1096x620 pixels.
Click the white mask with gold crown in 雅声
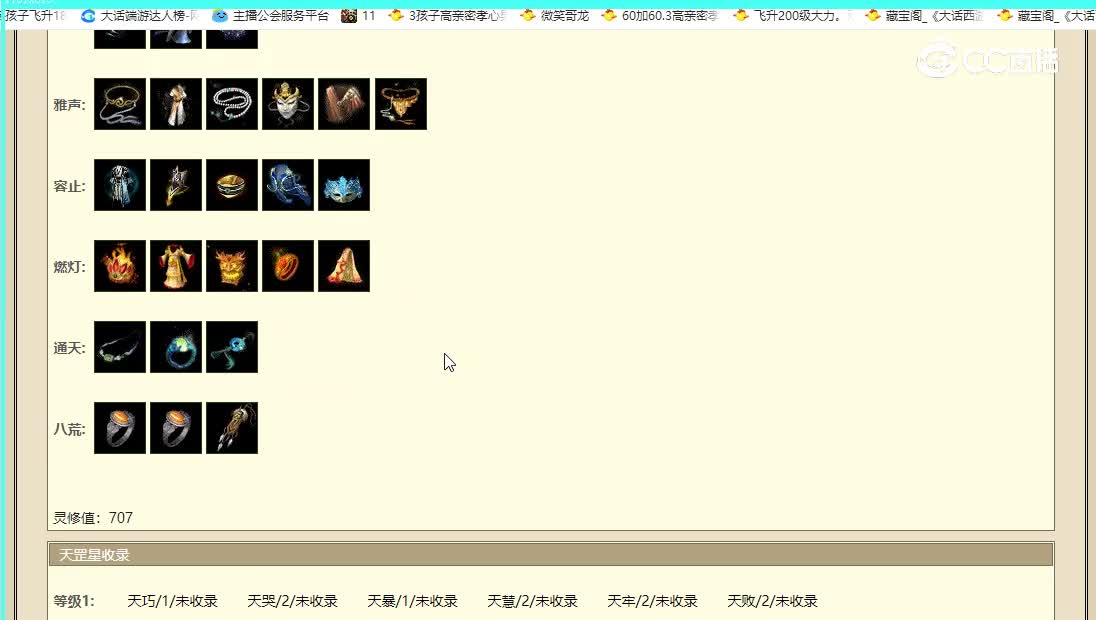288,104
